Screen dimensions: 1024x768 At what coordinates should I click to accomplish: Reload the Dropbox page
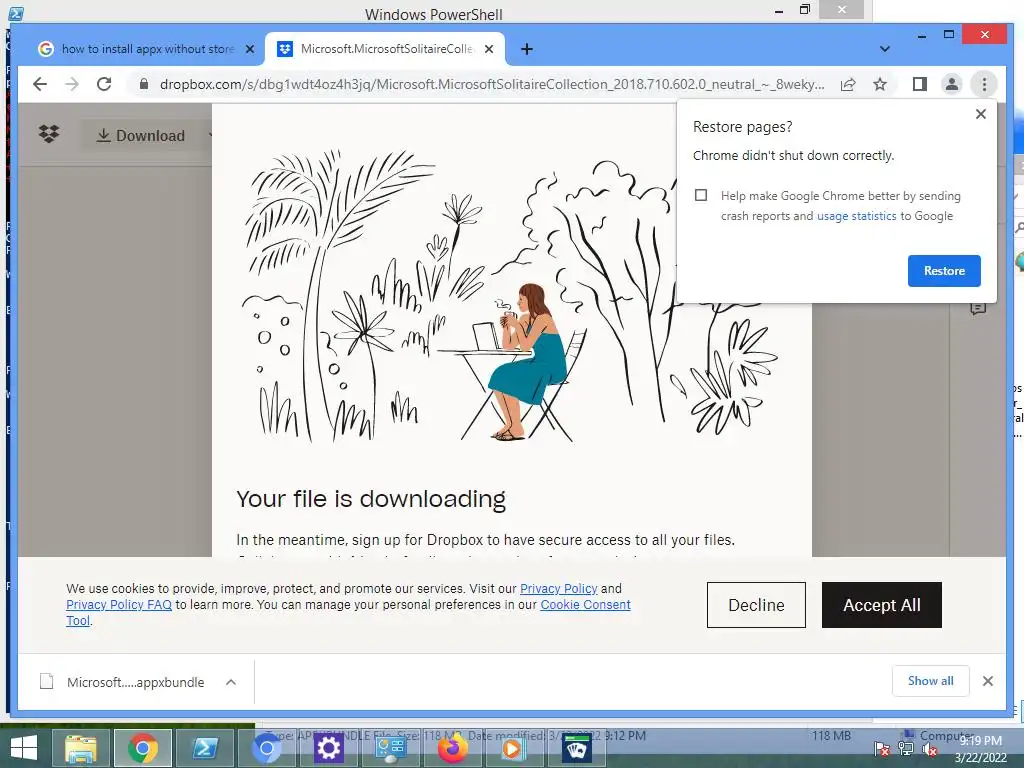tap(104, 84)
